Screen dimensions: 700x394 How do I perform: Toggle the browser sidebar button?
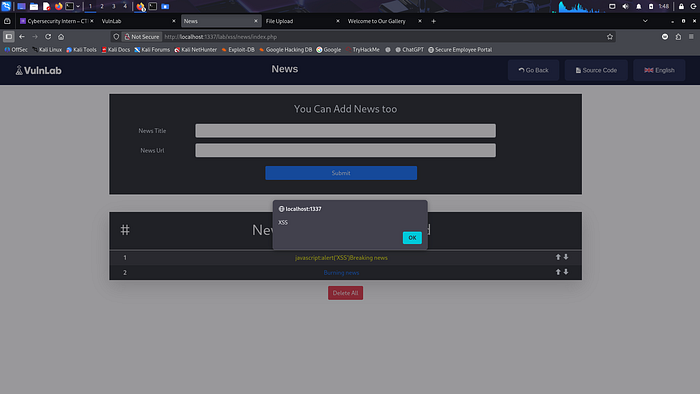pos(8,37)
